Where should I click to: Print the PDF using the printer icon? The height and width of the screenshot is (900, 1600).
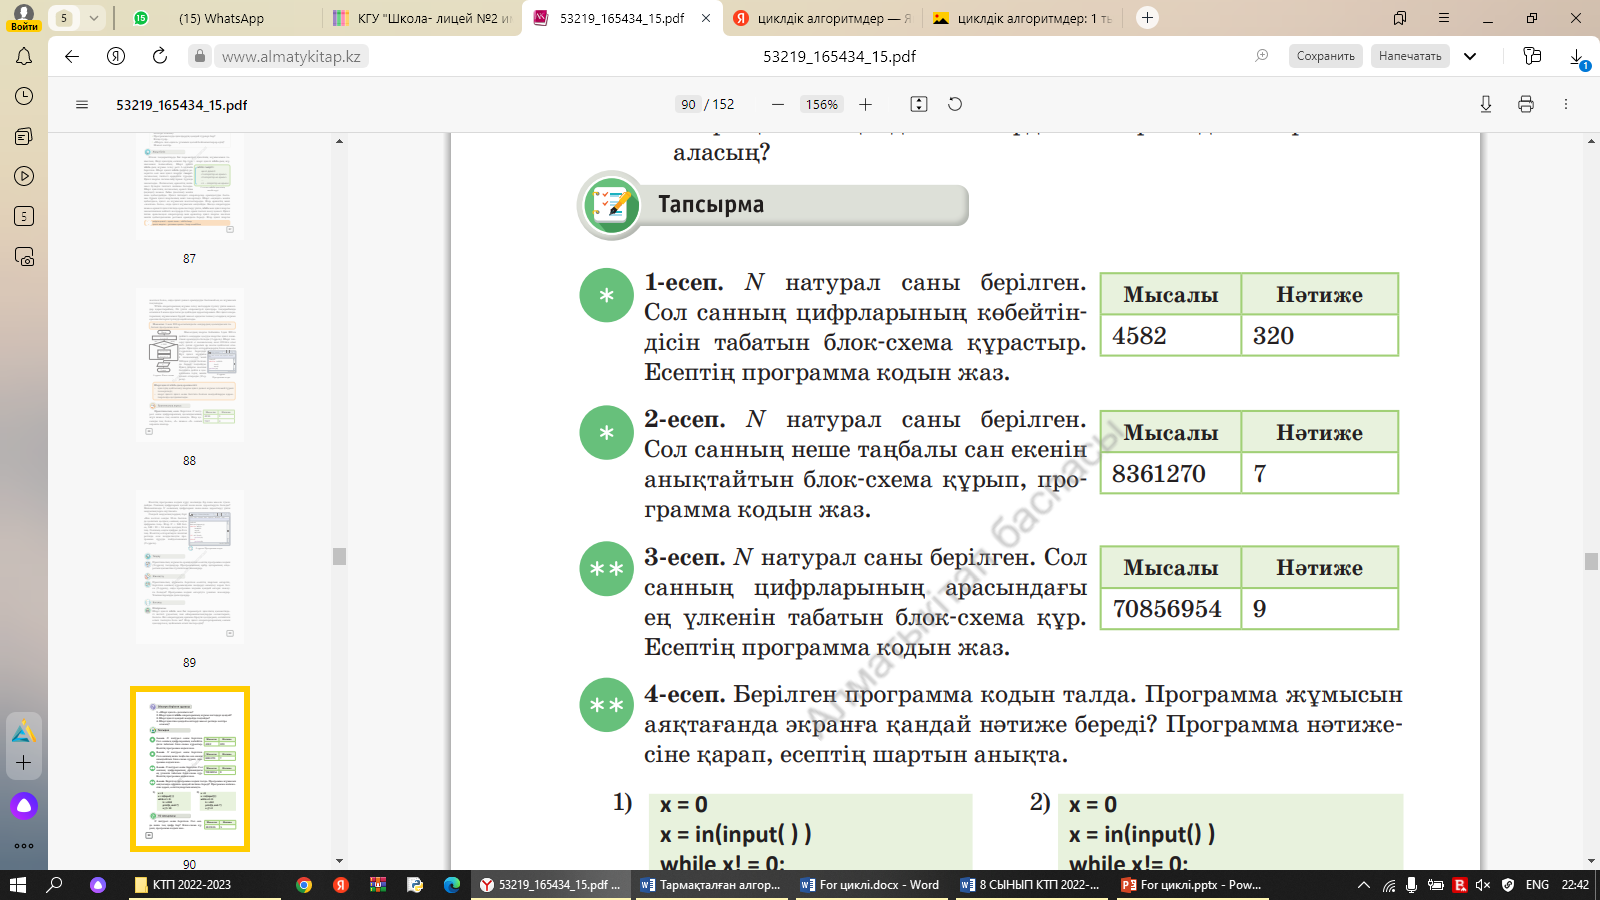pos(1526,104)
